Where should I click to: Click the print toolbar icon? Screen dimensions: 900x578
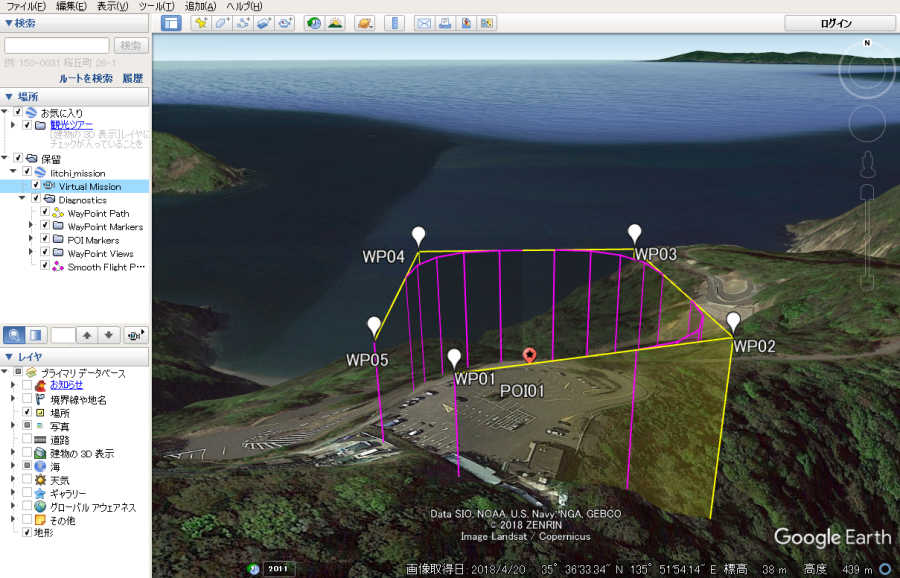(444, 23)
